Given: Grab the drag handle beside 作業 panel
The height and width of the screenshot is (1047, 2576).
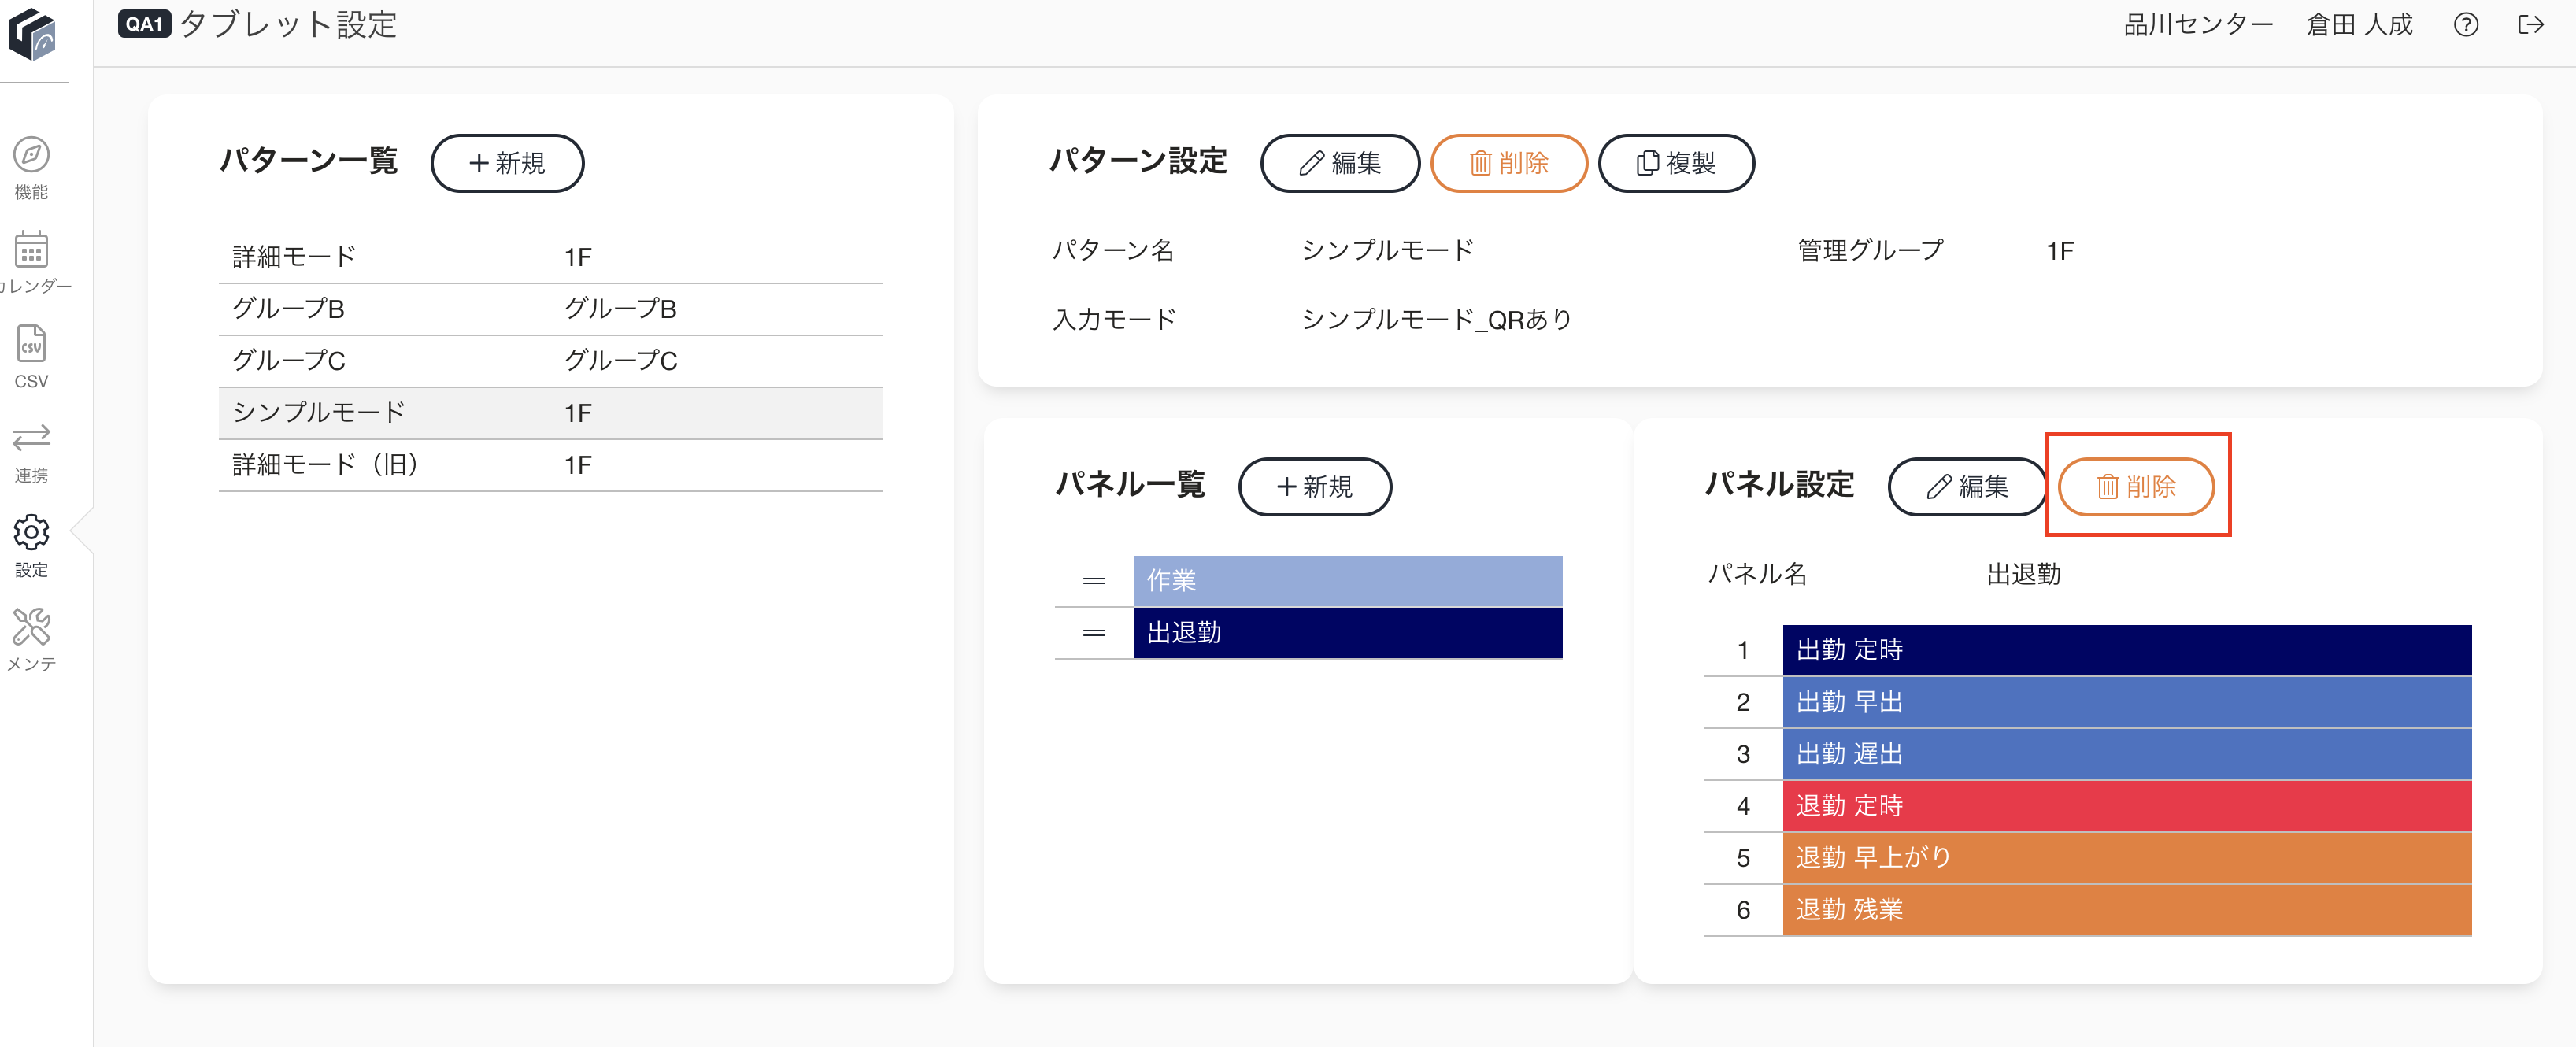Looking at the screenshot, I should (x=1094, y=581).
